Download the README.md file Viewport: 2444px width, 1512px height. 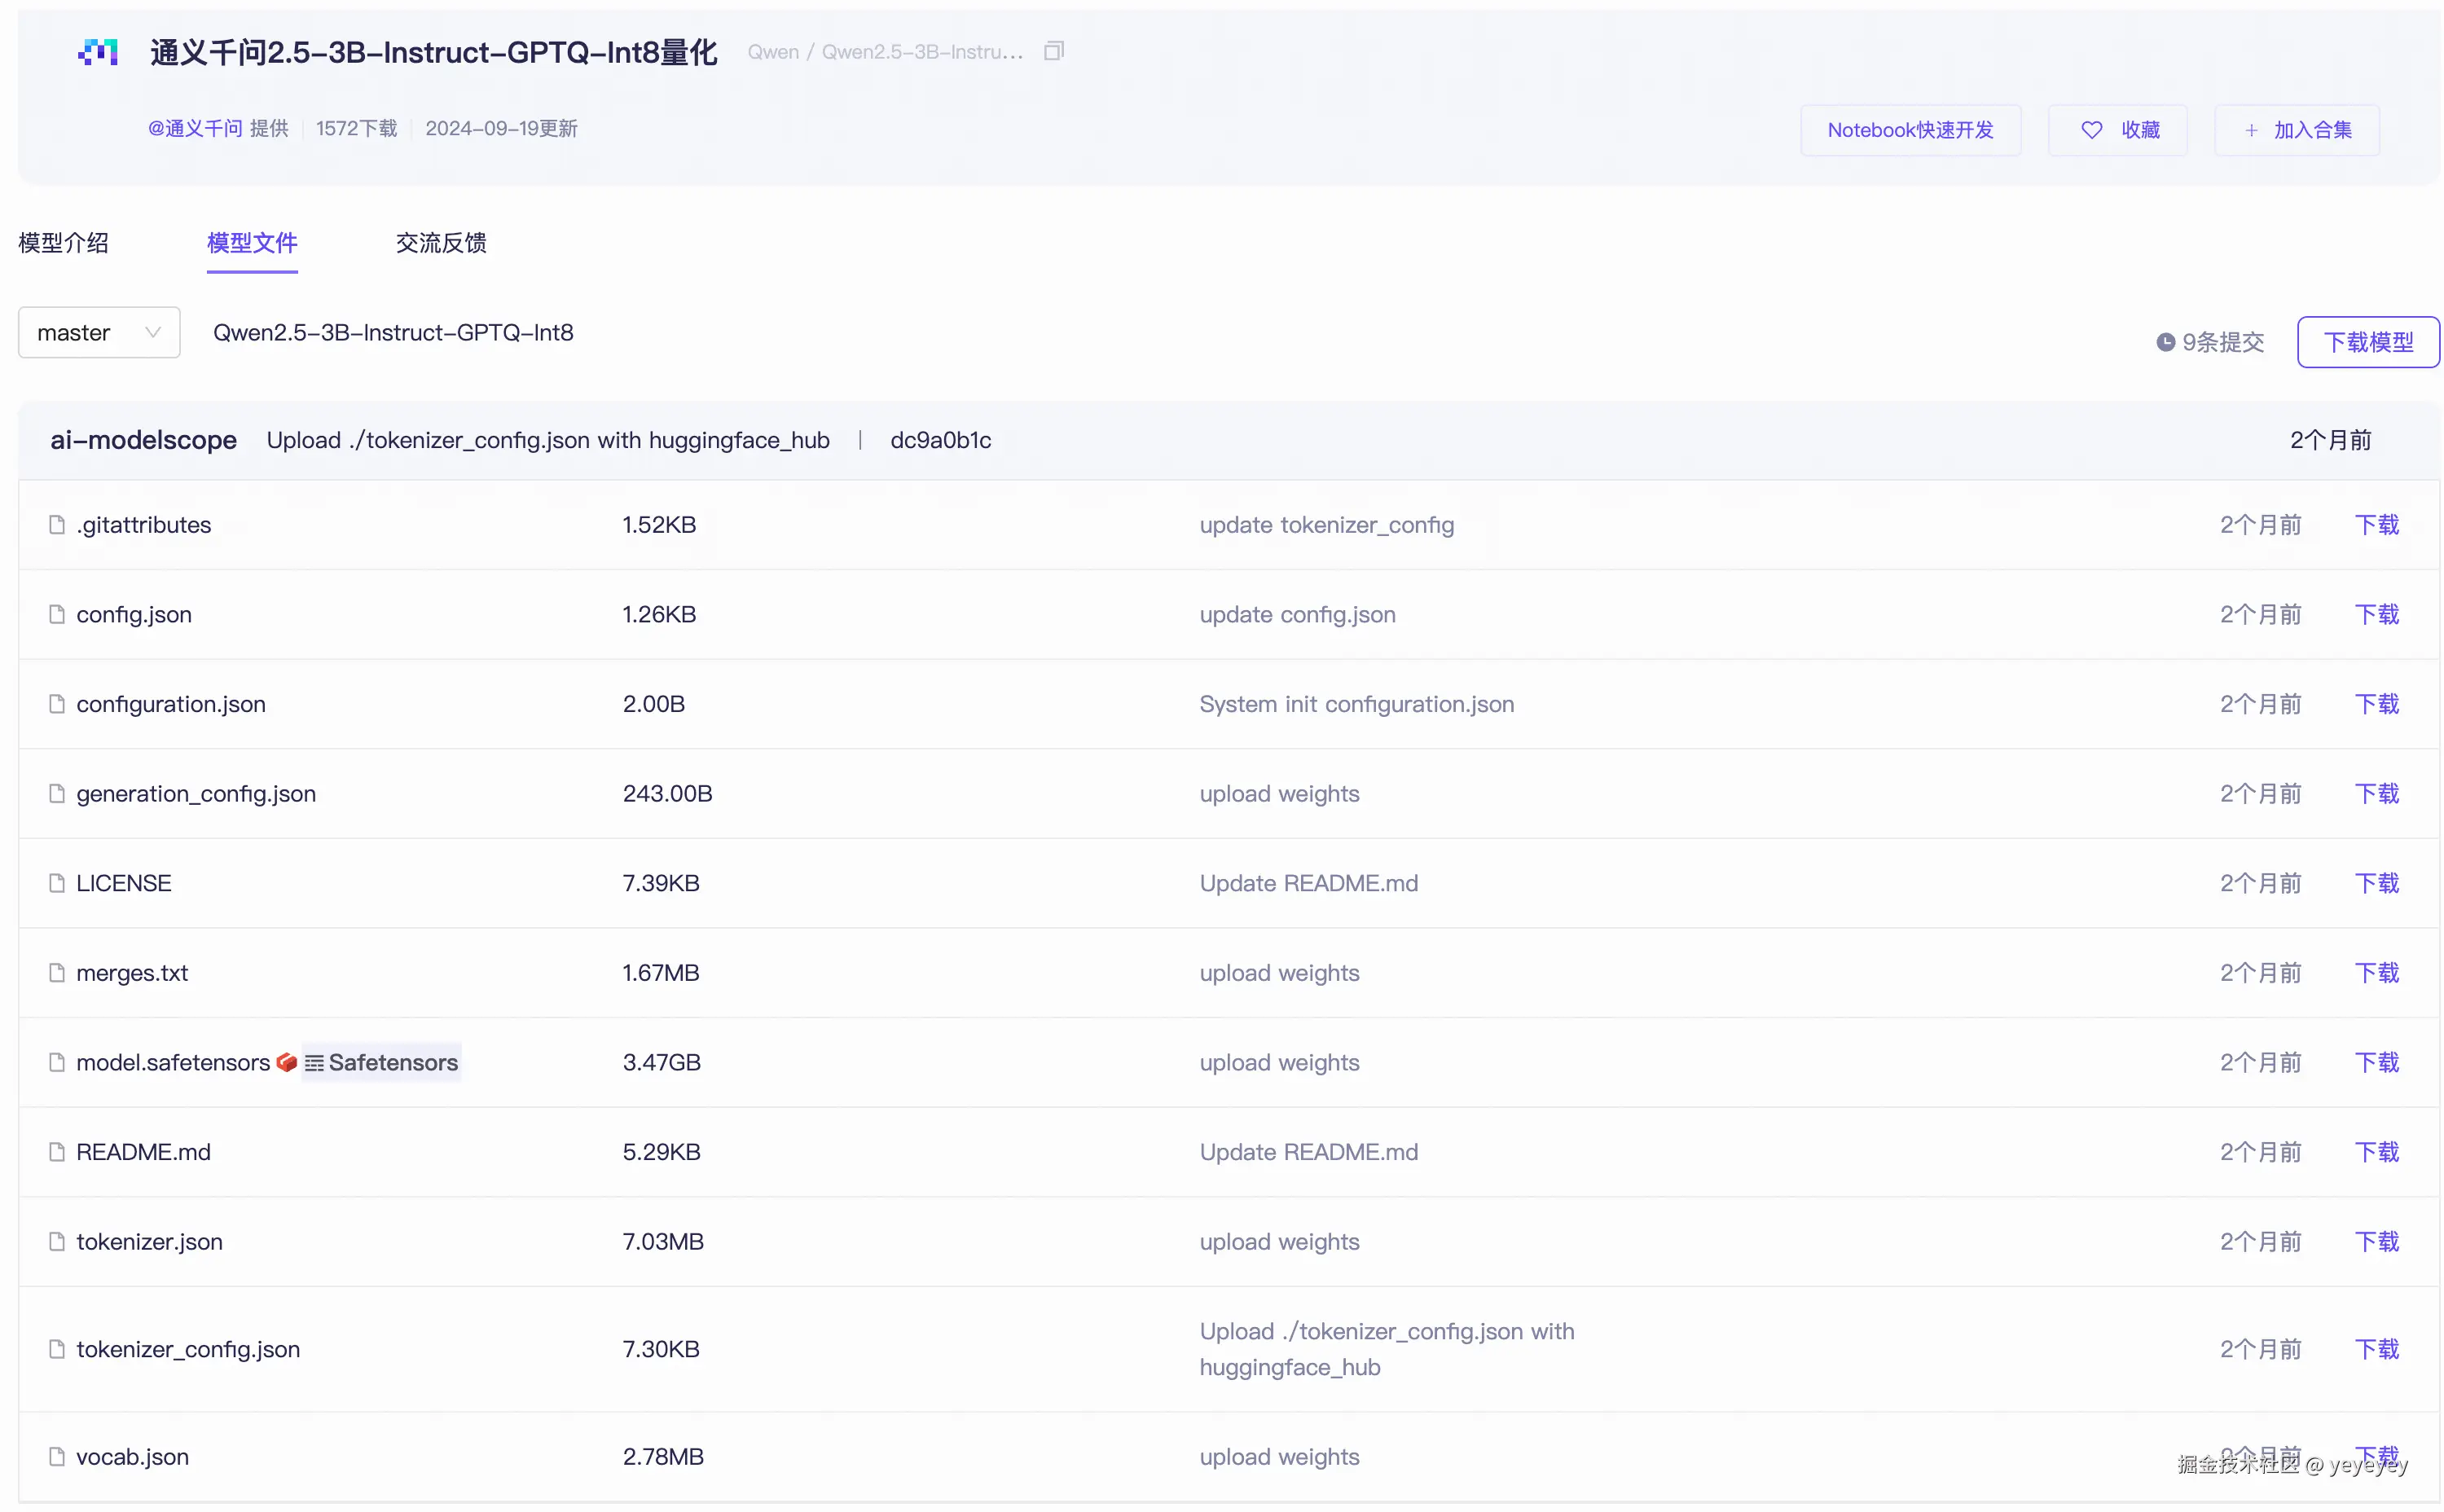point(2376,1152)
